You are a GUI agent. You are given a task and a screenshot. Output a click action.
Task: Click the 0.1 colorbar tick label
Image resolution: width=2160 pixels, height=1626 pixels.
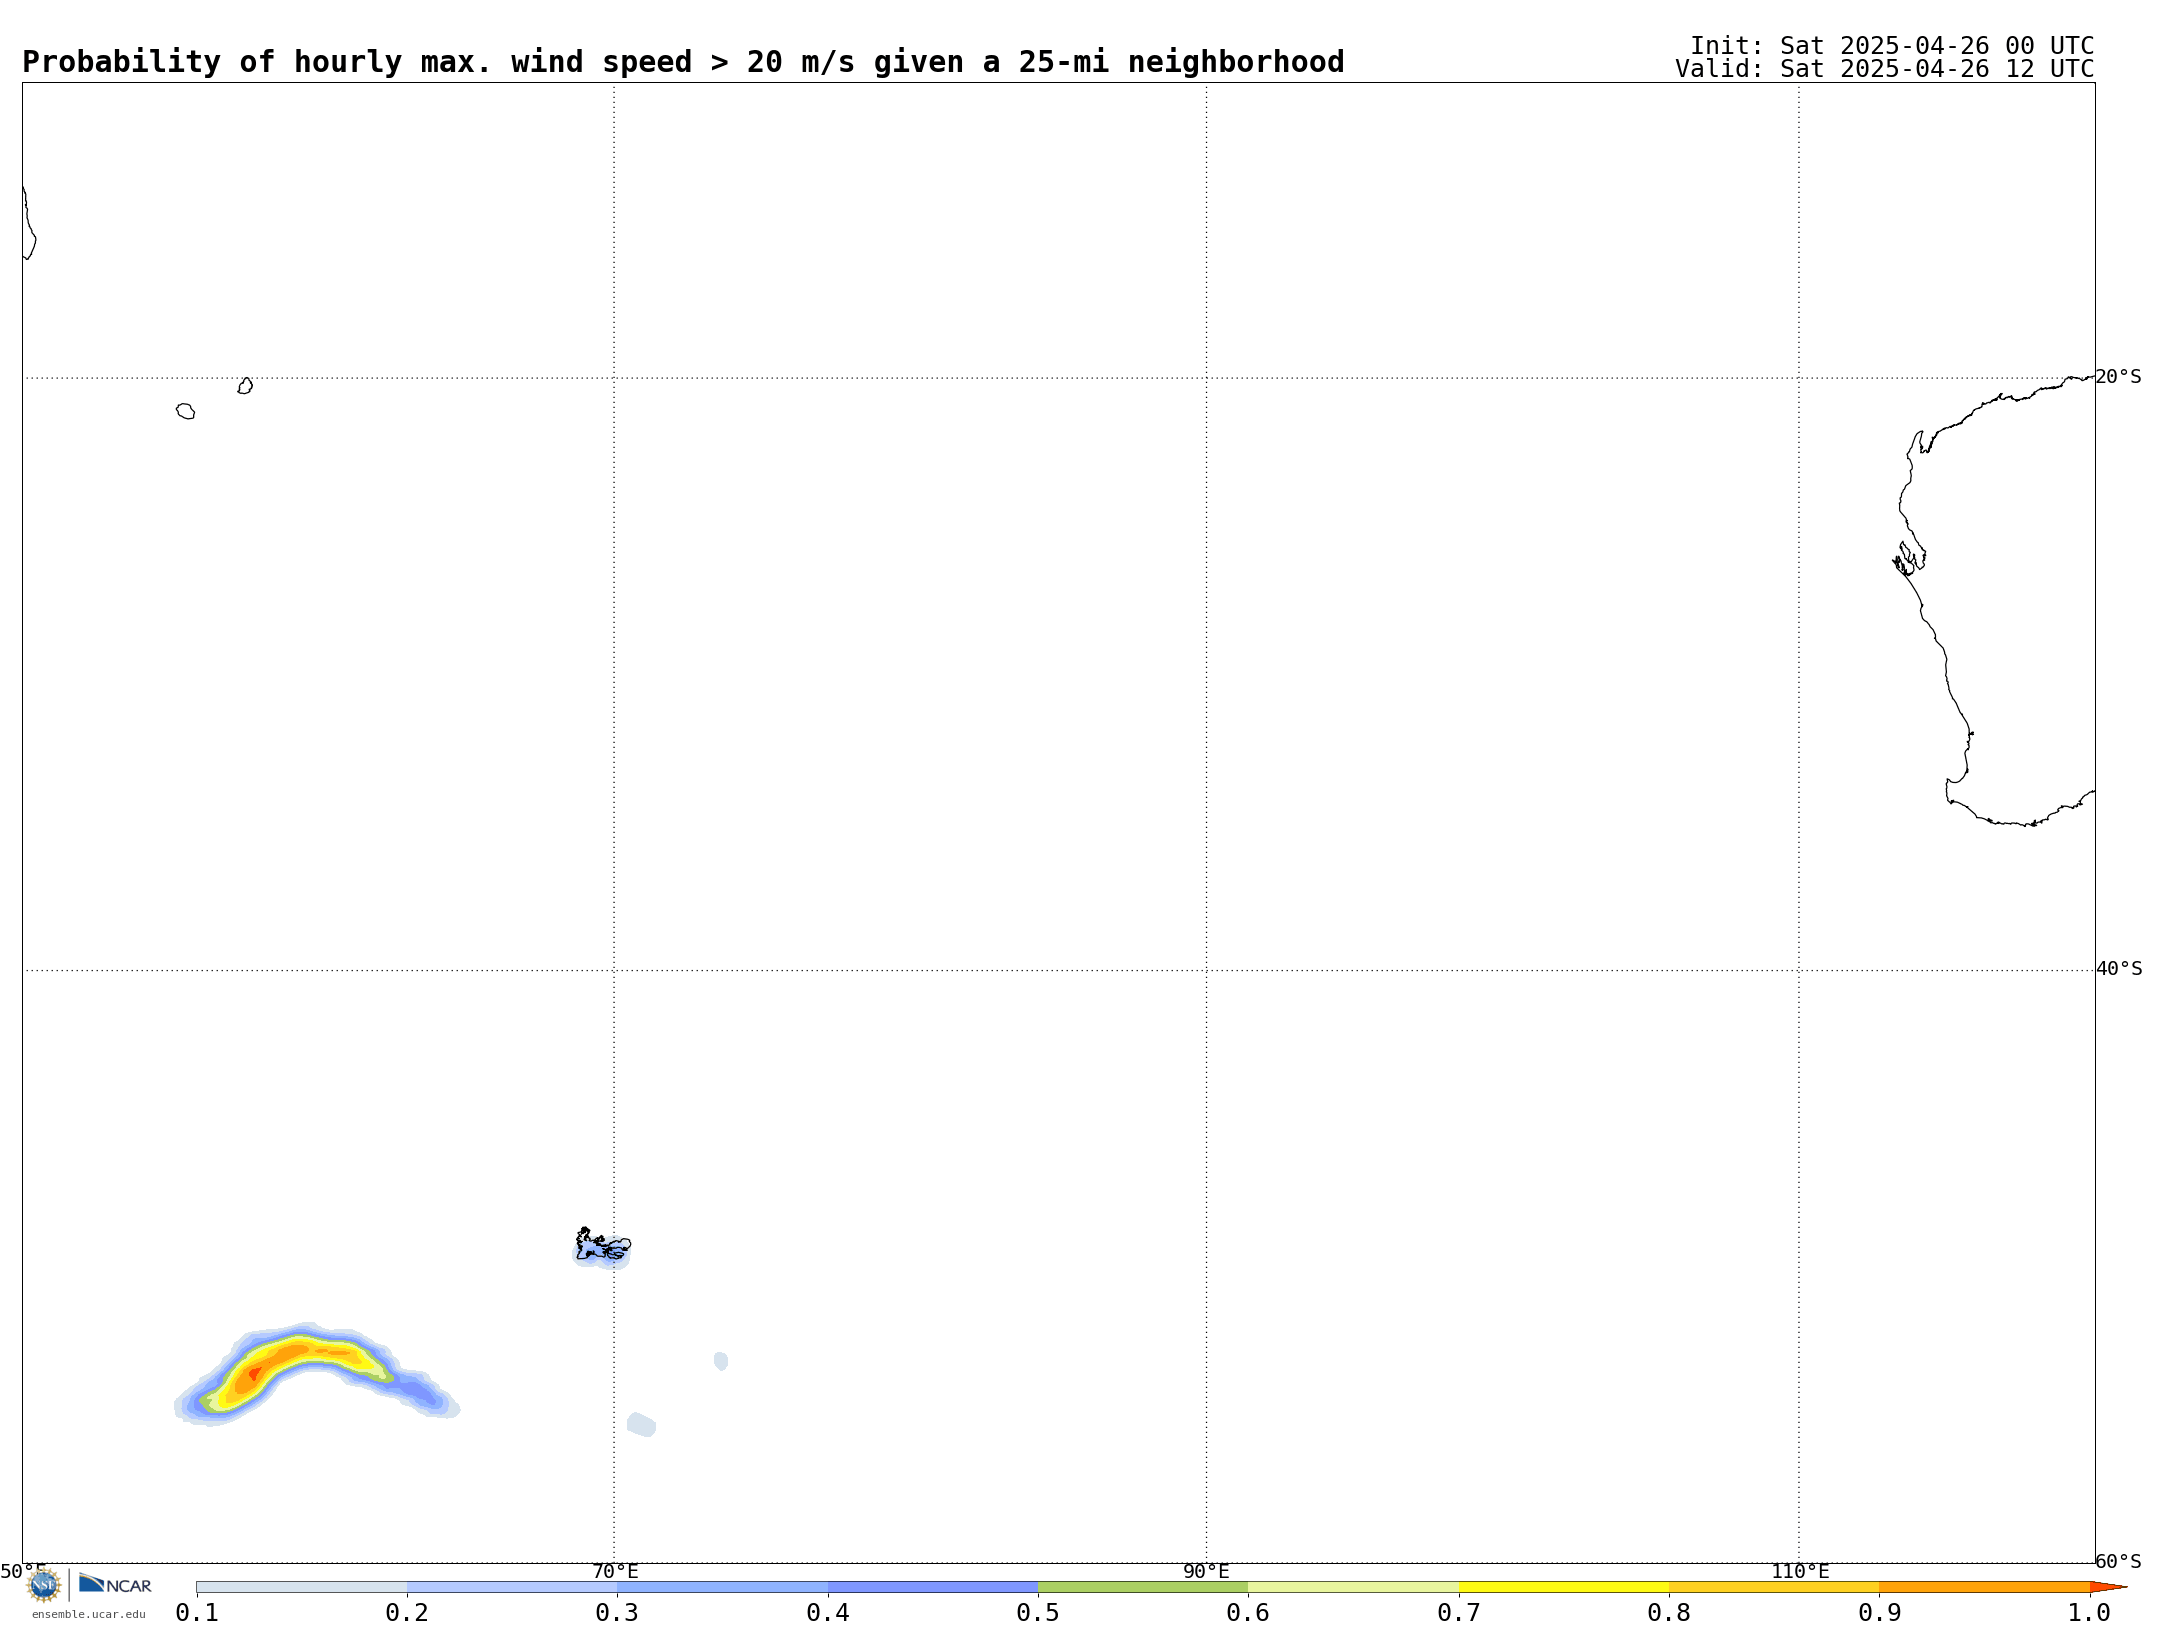(197, 1612)
